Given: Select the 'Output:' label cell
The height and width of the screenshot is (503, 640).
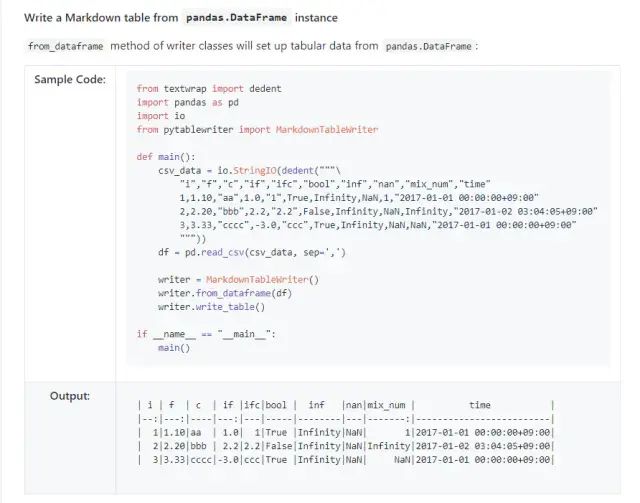Looking at the screenshot, I should pos(70,397).
